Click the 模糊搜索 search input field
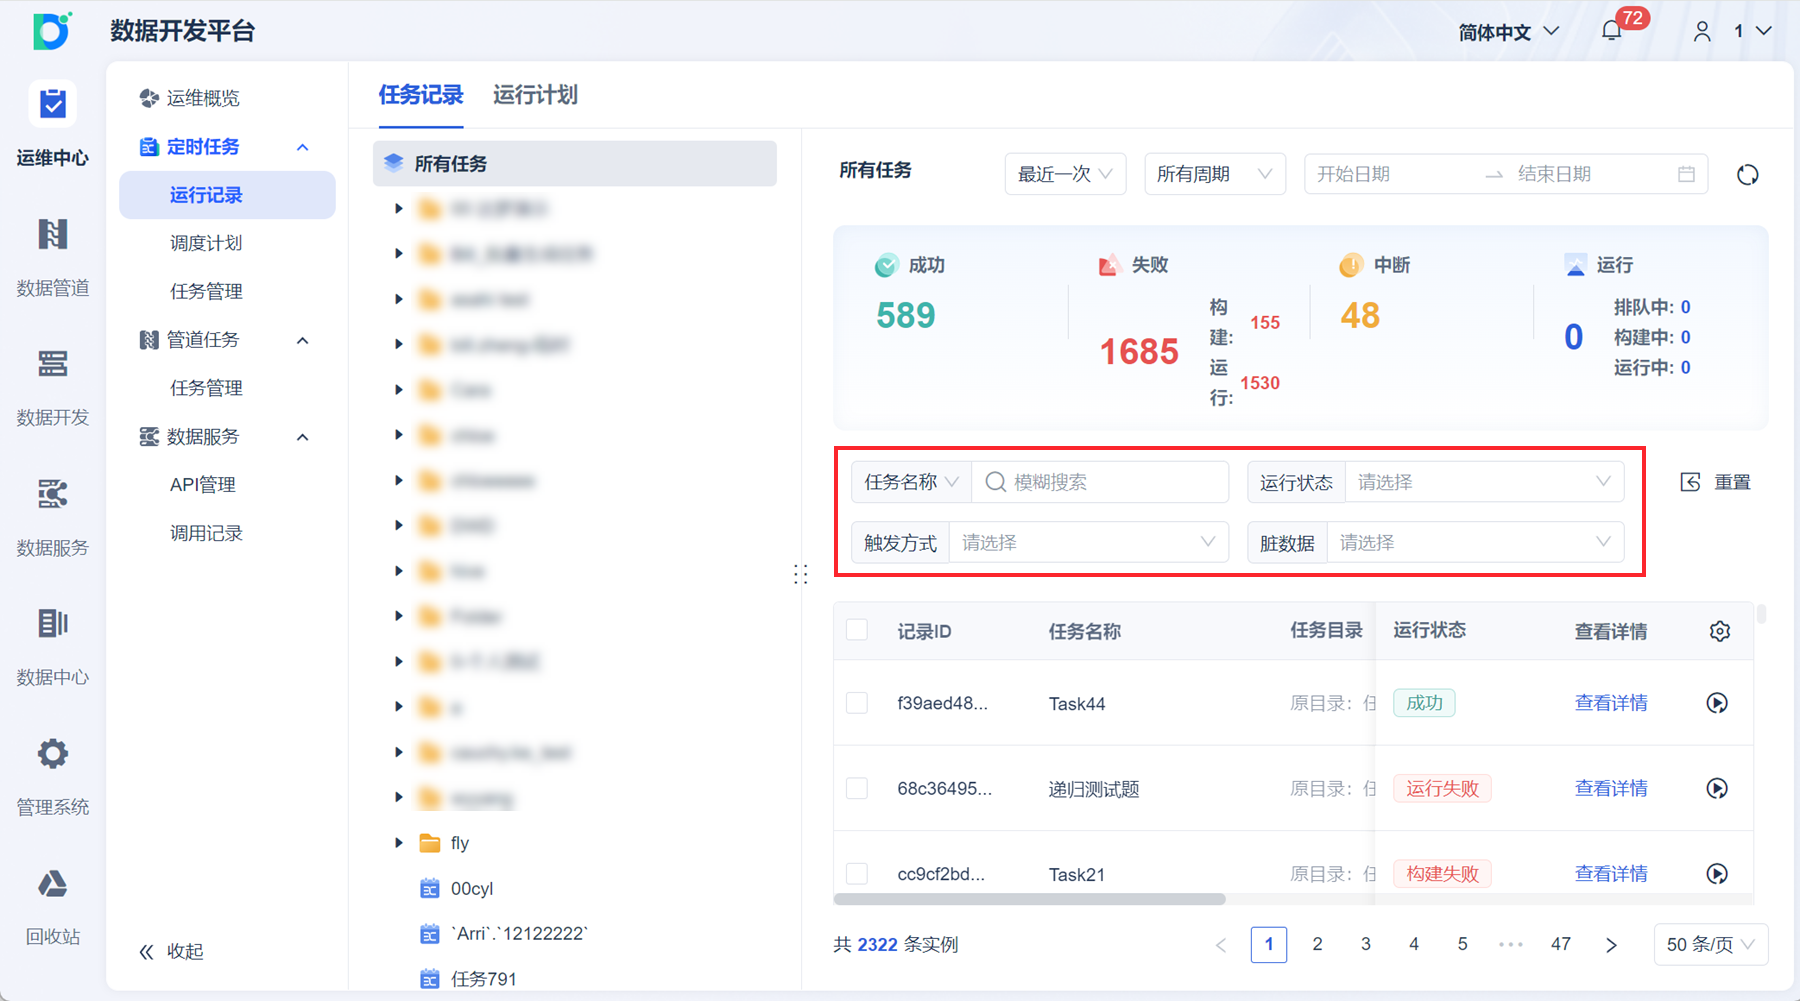This screenshot has width=1800, height=1001. (x=1110, y=482)
